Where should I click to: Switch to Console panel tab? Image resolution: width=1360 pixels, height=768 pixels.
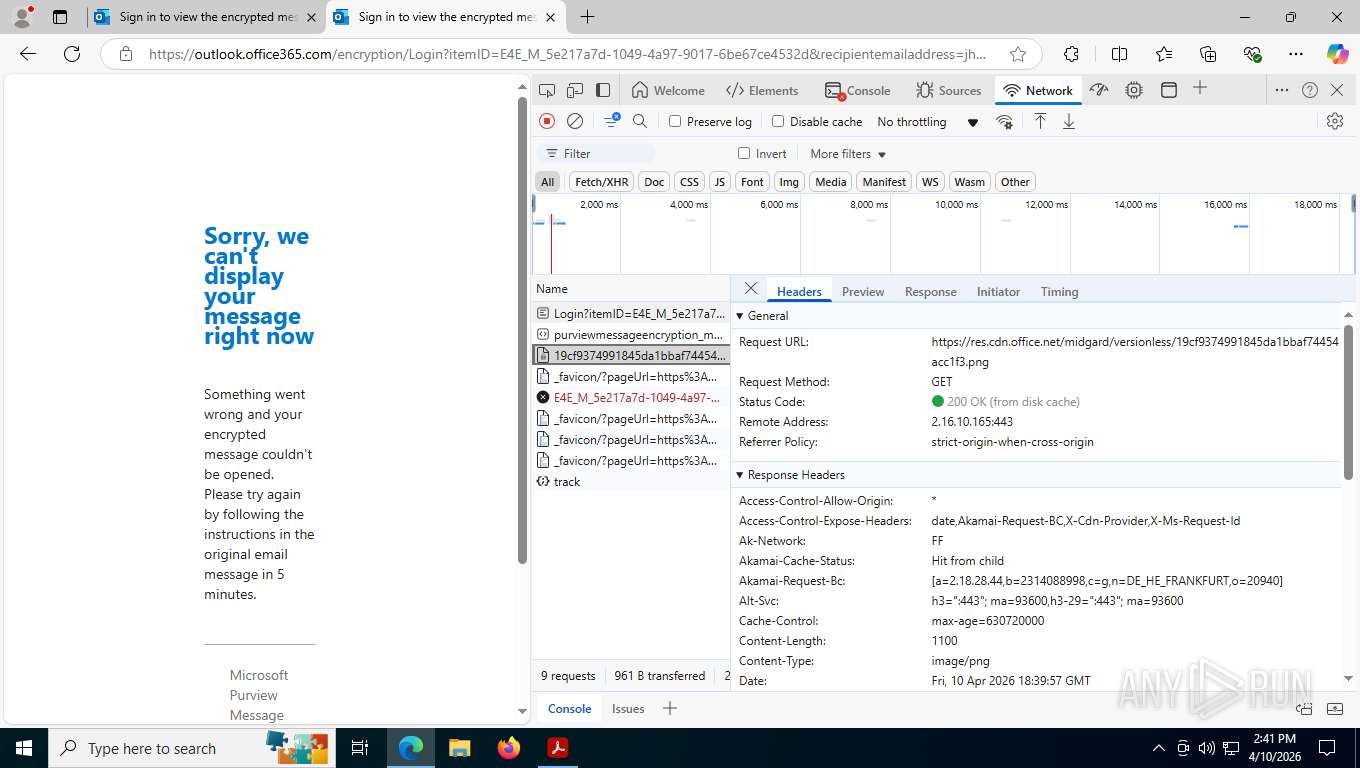pyautogui.click(x=858, y=90)
